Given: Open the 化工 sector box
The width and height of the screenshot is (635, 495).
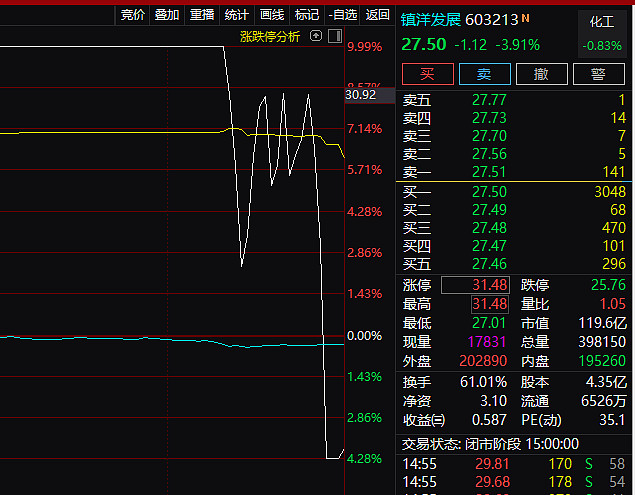Looking at the screenshot, I should (x=602, y=34).
